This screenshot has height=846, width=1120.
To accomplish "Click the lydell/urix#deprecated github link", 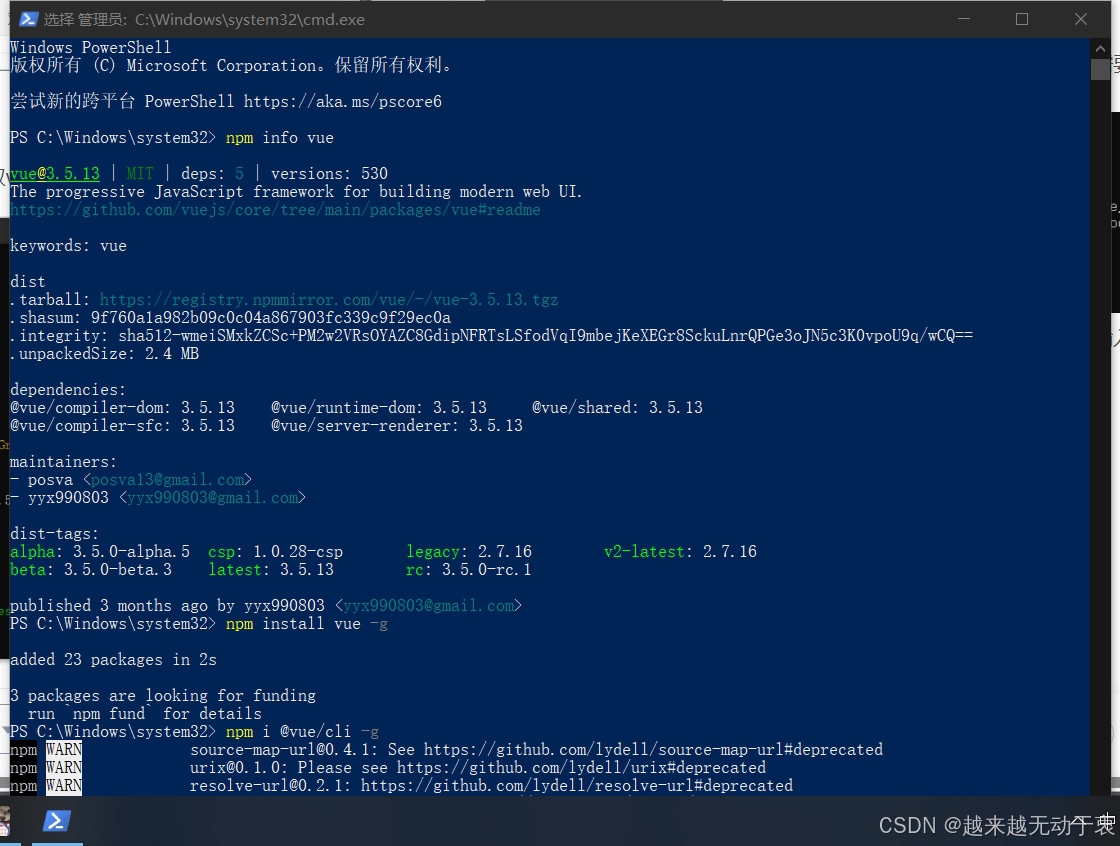I will (581, 767).
